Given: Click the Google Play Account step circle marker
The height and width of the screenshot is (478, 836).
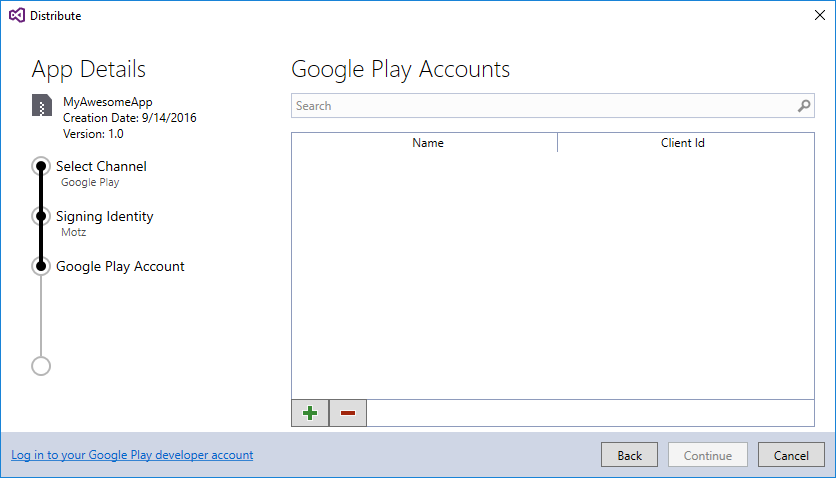Looking at the screenshot, I should [41, 266].
